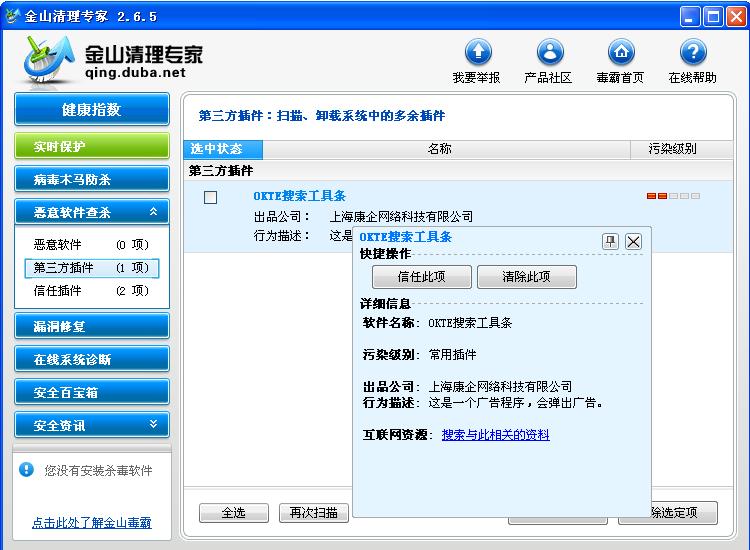This screenshot has height=550, width=750.
Task: Check the OKTE搜索工具条 checkbox
Action: pos(210,198)
